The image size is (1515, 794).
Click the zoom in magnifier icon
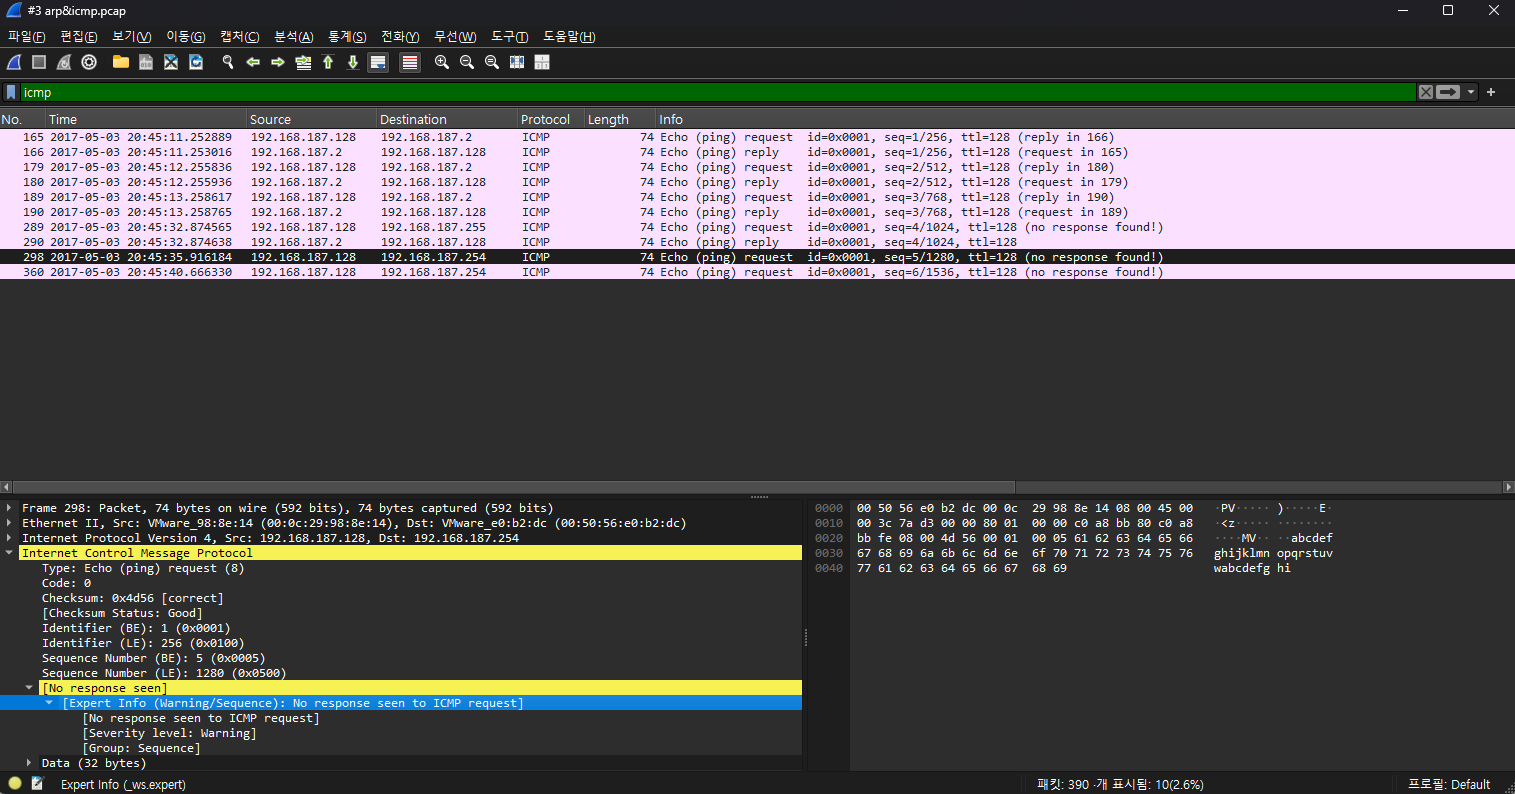point(441,62)
